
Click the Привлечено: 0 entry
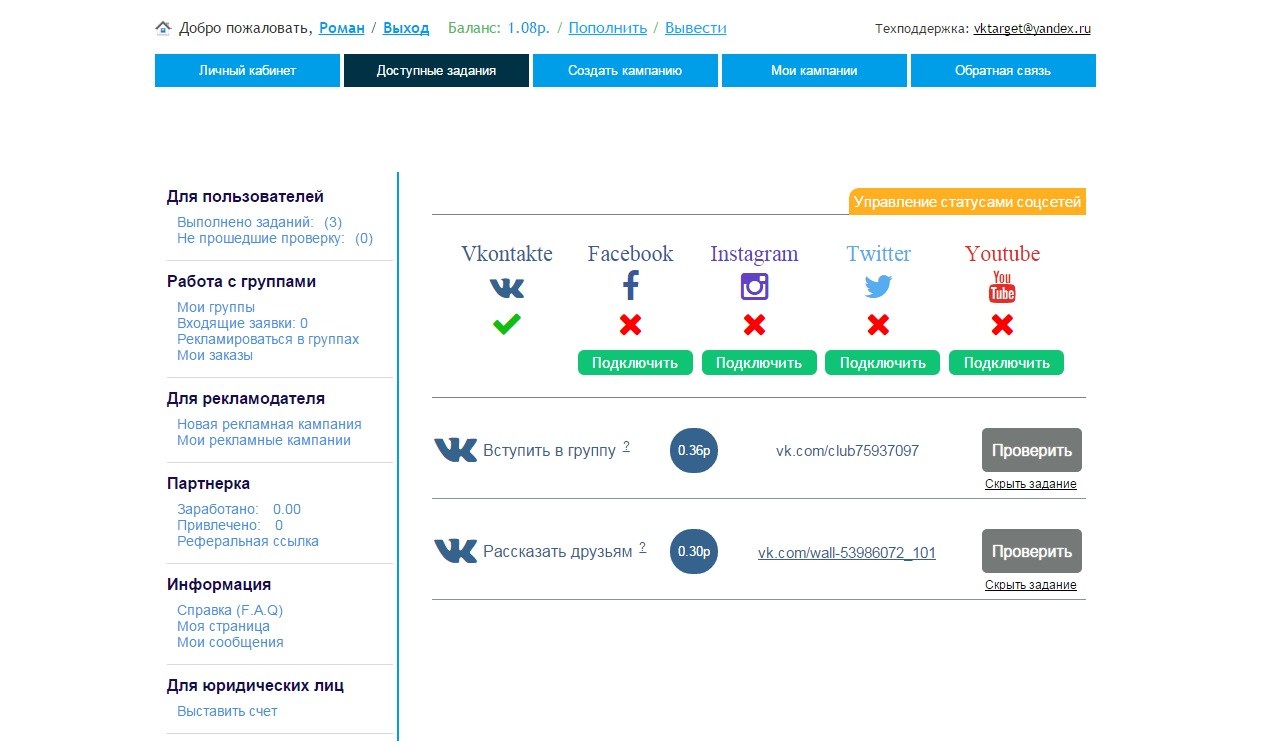(x=230, y=525)
